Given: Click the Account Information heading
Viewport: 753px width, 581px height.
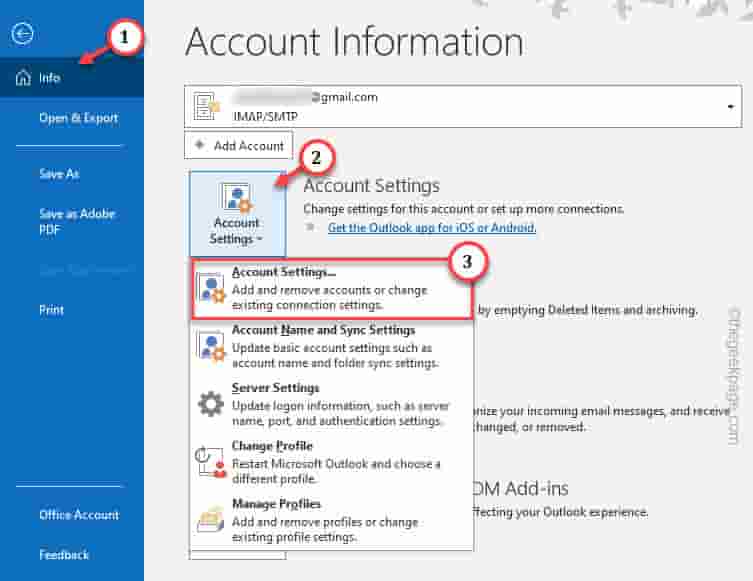Looking at the screenshot, I should click(x=354, y=42).
